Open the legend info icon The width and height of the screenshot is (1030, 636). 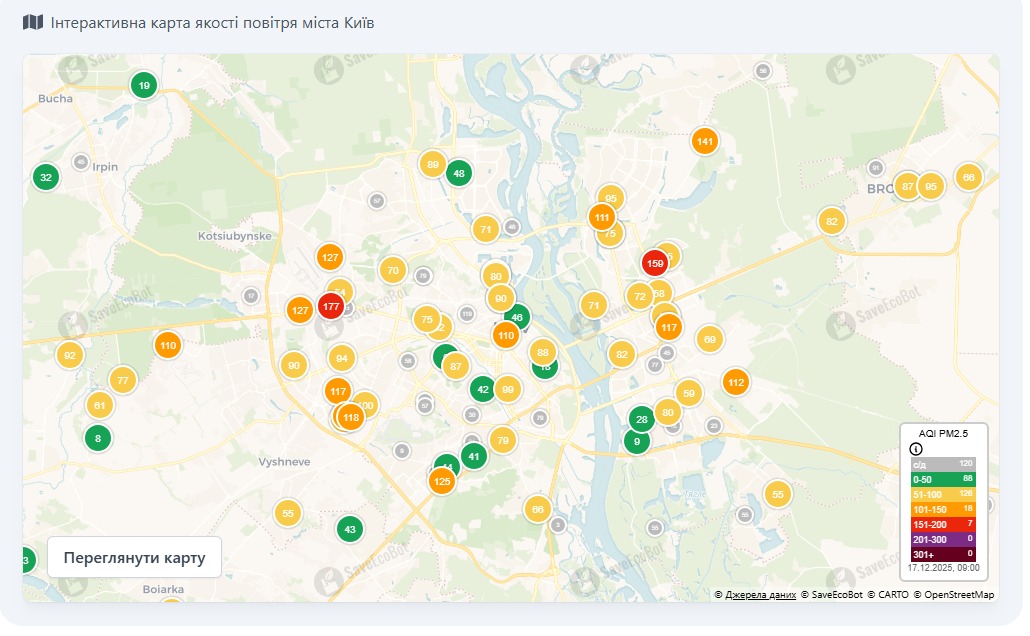[x=915, y=449]
